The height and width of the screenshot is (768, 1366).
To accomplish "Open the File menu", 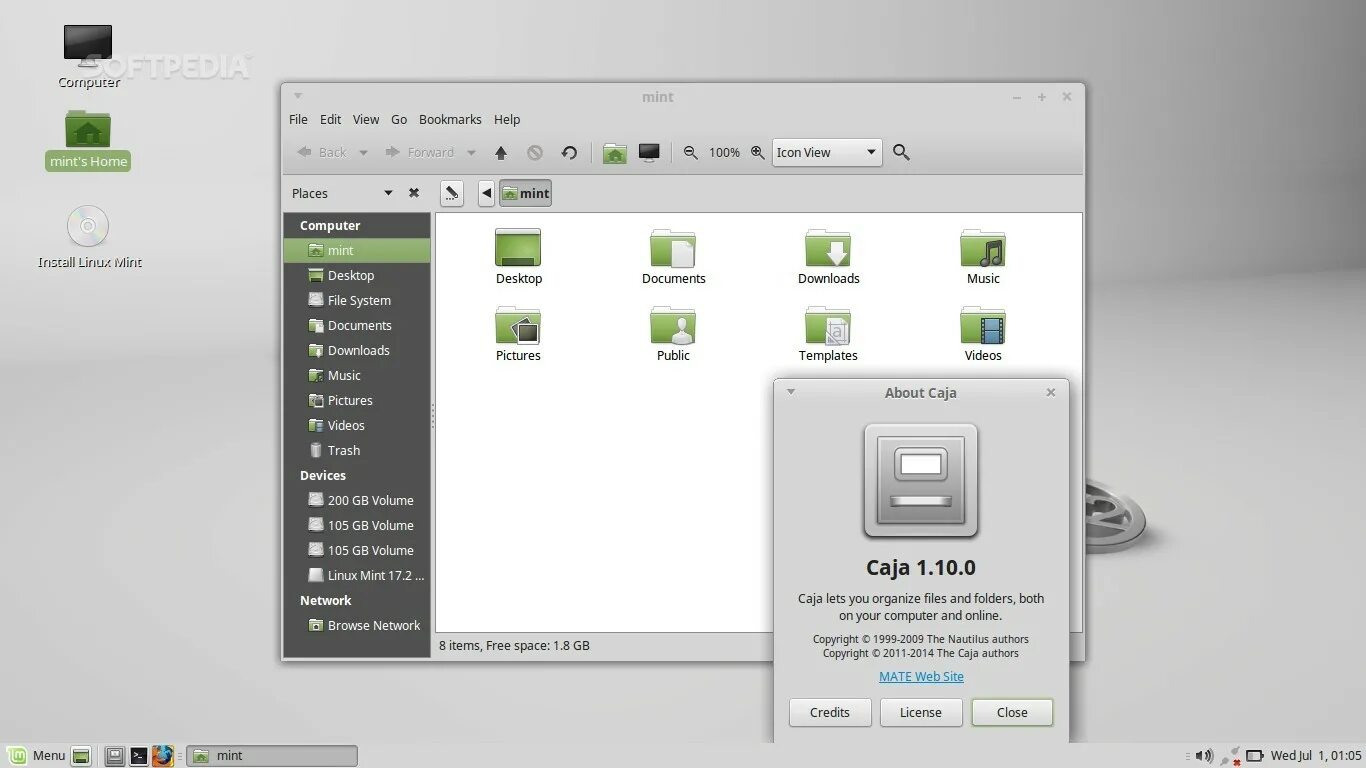I will pyautogui.click(x=298, y=119).
